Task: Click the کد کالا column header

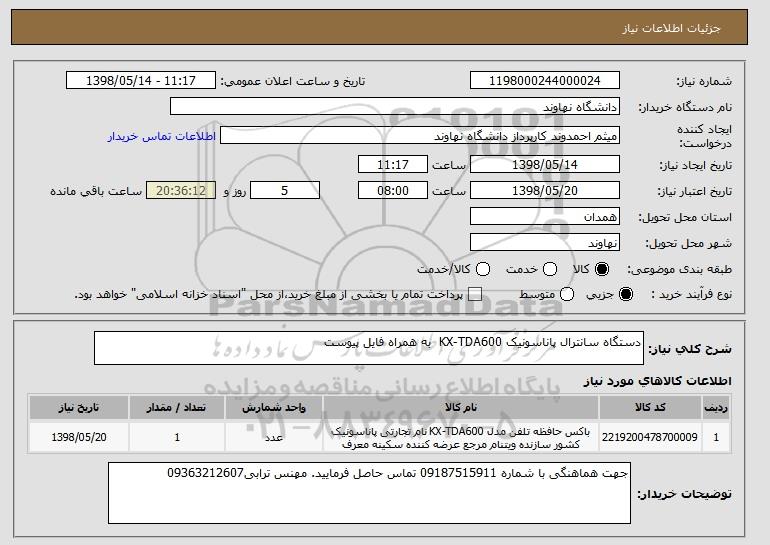Action: click(650, 408)
